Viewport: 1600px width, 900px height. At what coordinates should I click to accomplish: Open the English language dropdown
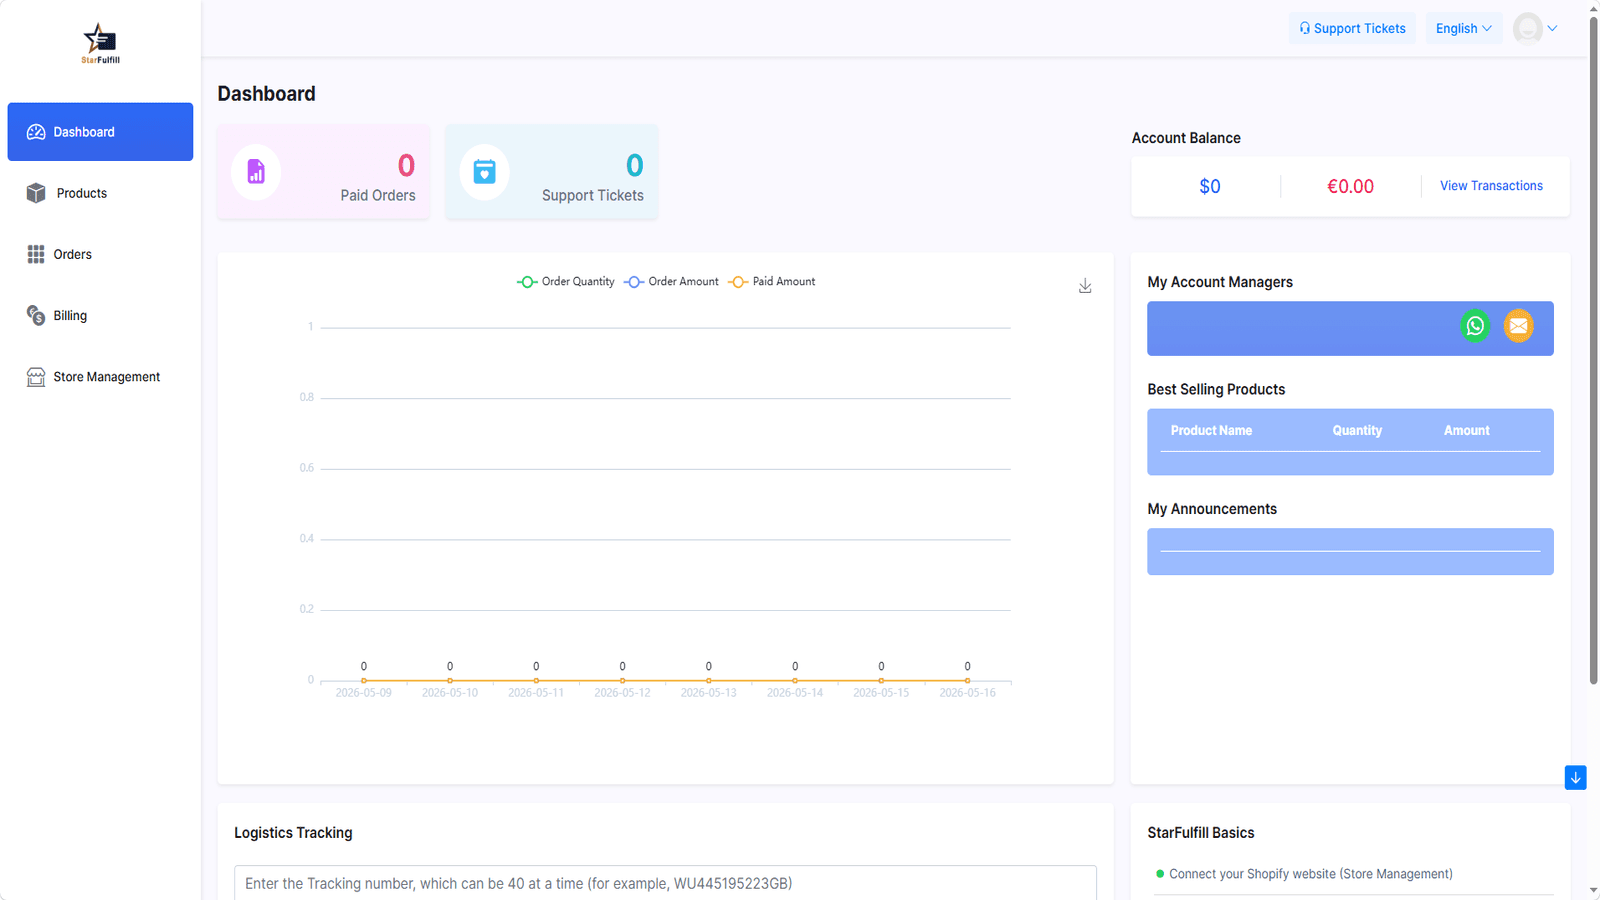pos(1464,28)
